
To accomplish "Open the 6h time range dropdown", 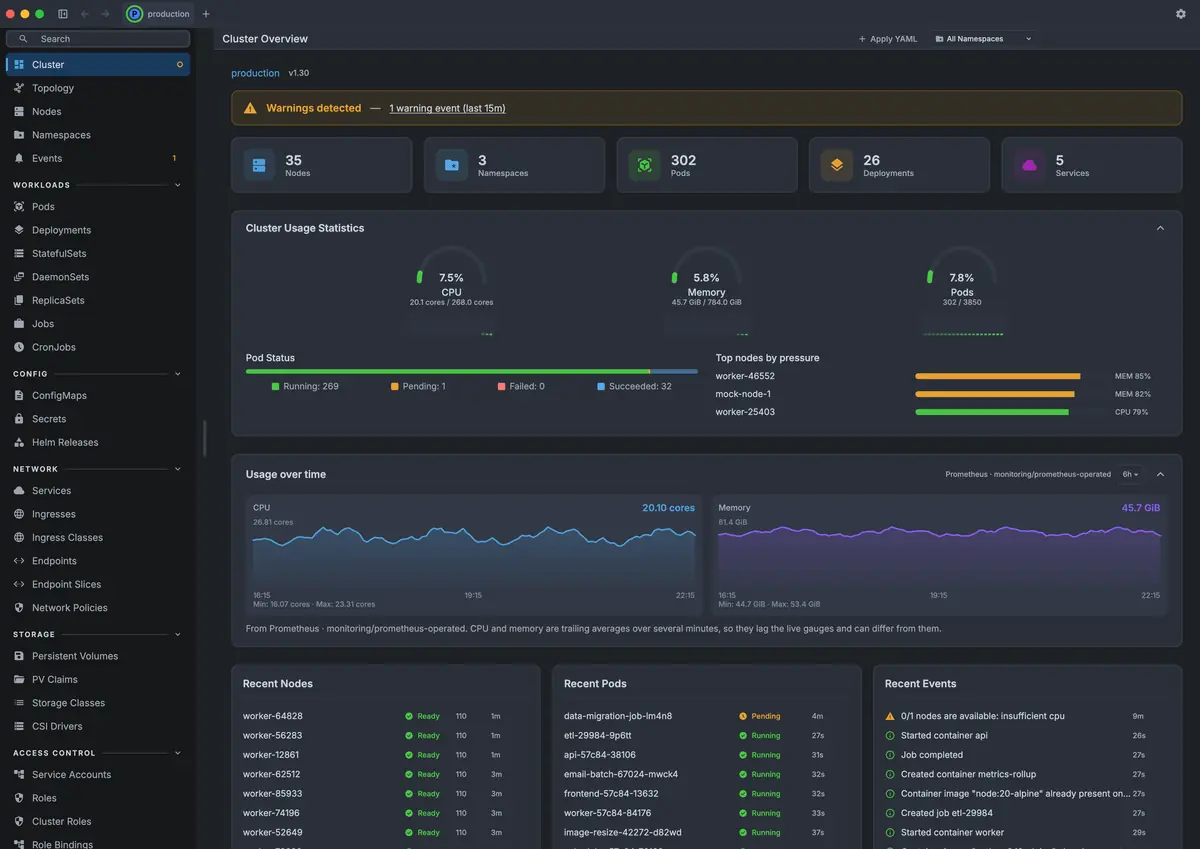I will click(1130, 474).
